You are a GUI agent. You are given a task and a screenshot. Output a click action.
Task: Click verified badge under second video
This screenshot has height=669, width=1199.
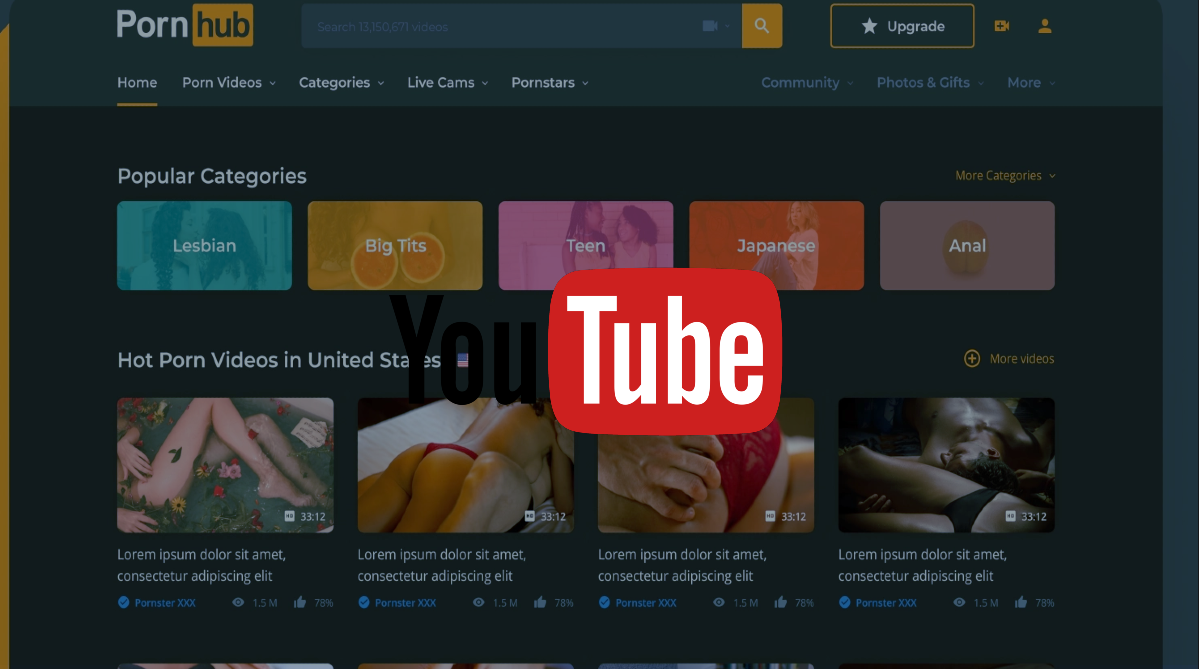click(x=364, y=603)
